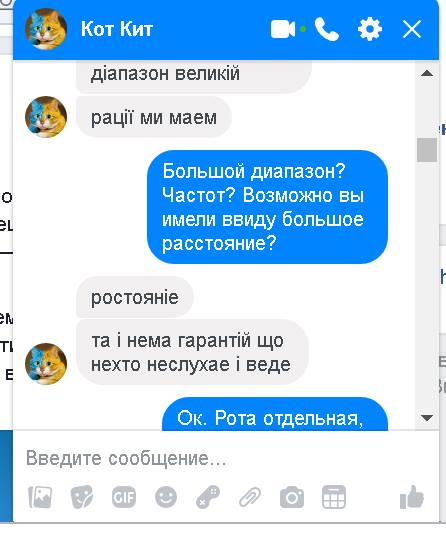Screen dimensions: 446x536
Task: Open chat settings gear icon
Action: pos(370,29)
